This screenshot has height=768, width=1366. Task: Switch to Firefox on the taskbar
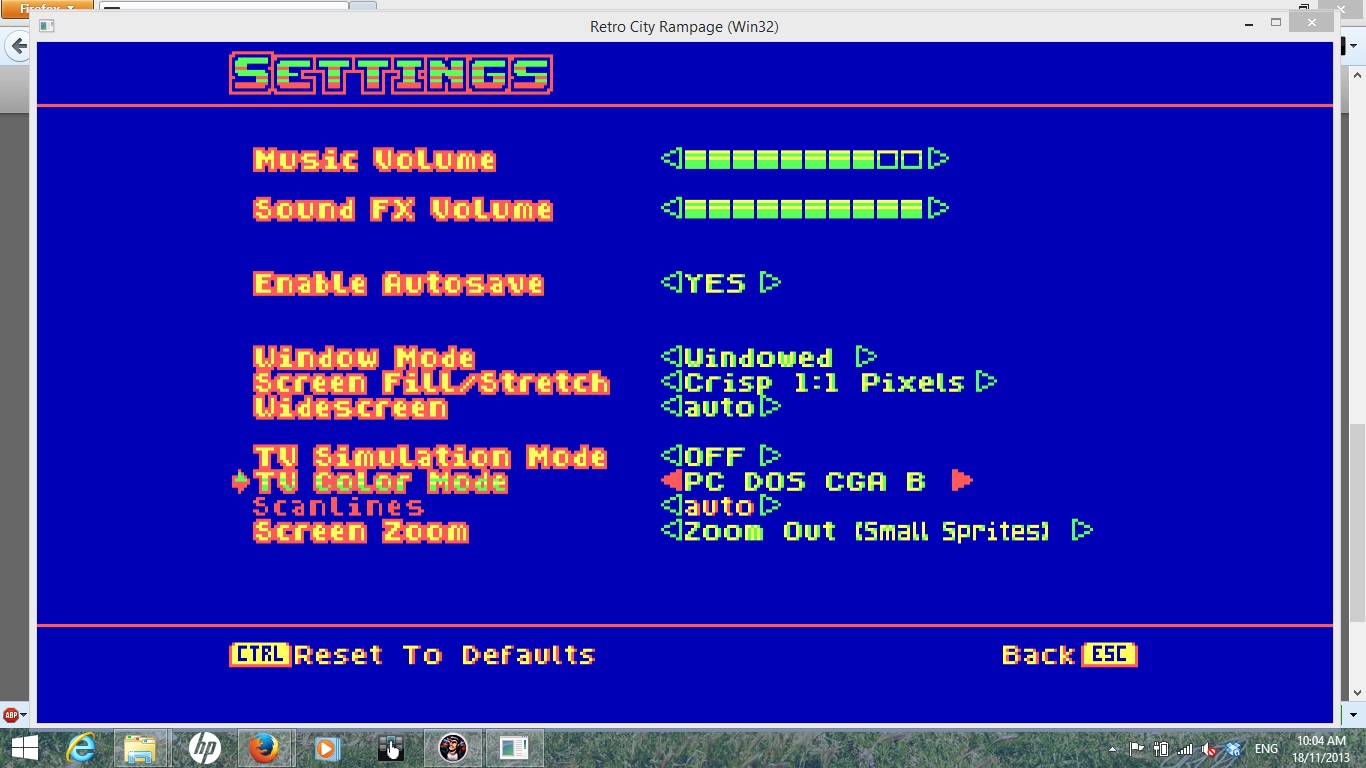click(x=264, y=748)
